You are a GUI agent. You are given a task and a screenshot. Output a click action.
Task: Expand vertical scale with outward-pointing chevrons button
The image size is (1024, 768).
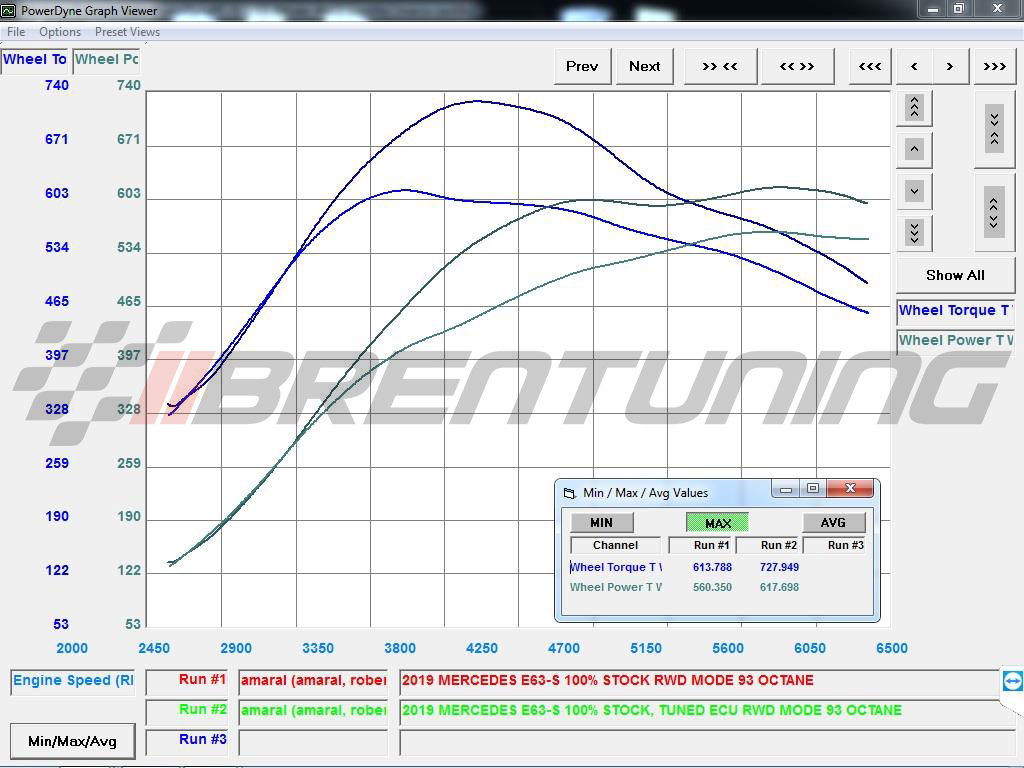click(994, 212)
